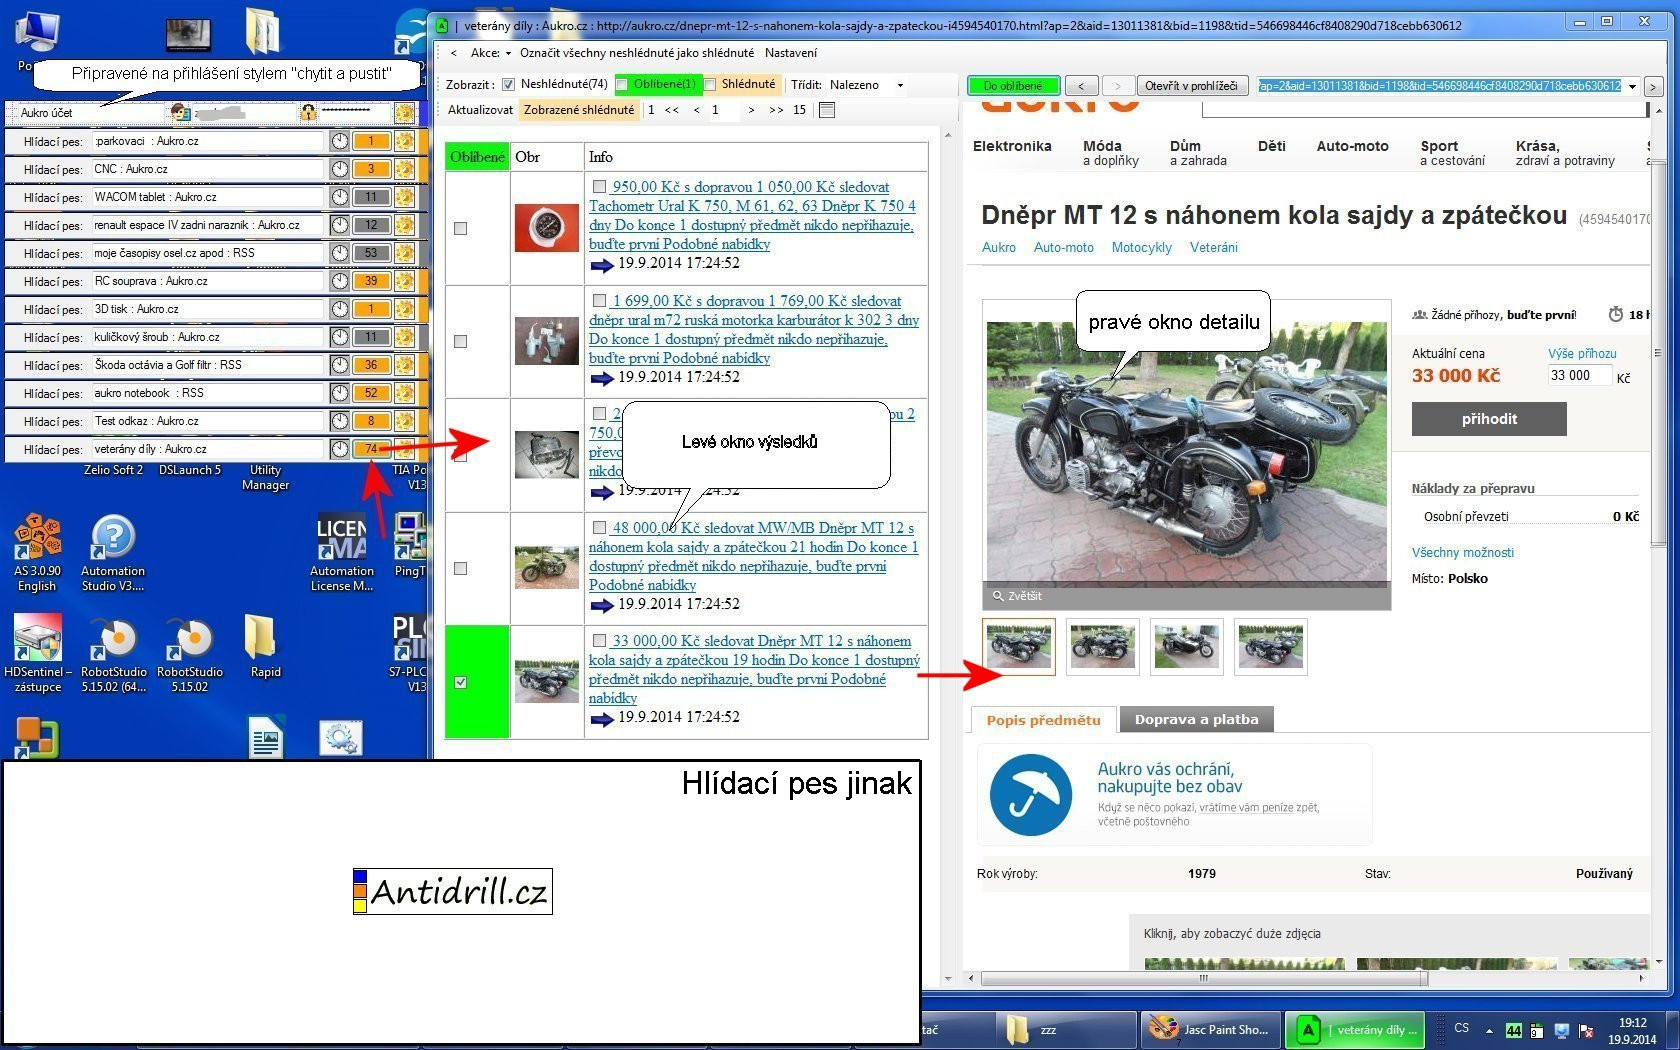Viewport: 1680px width, 1050px height.
Task: Click the previous page '<' pager arrow
Action: (x=696, y=110)
